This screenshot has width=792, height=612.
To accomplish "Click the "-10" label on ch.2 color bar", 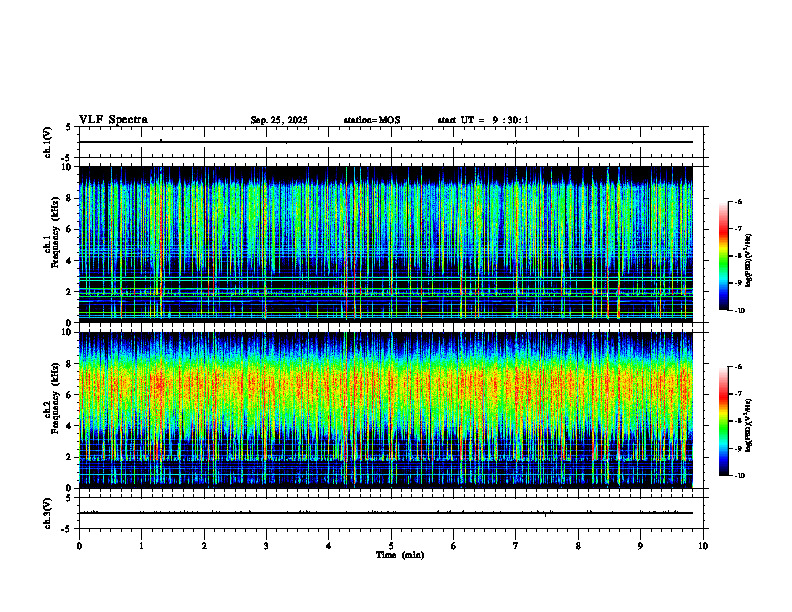I will click(740, 476).
